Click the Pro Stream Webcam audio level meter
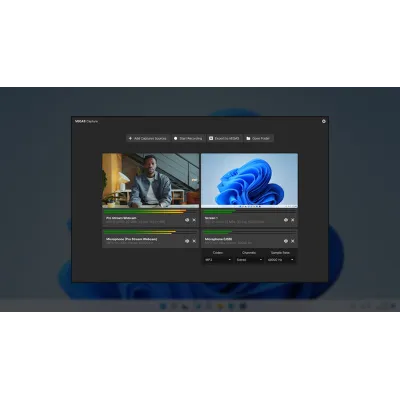Viewport: 400px width, 400px height. click(150, 212)
